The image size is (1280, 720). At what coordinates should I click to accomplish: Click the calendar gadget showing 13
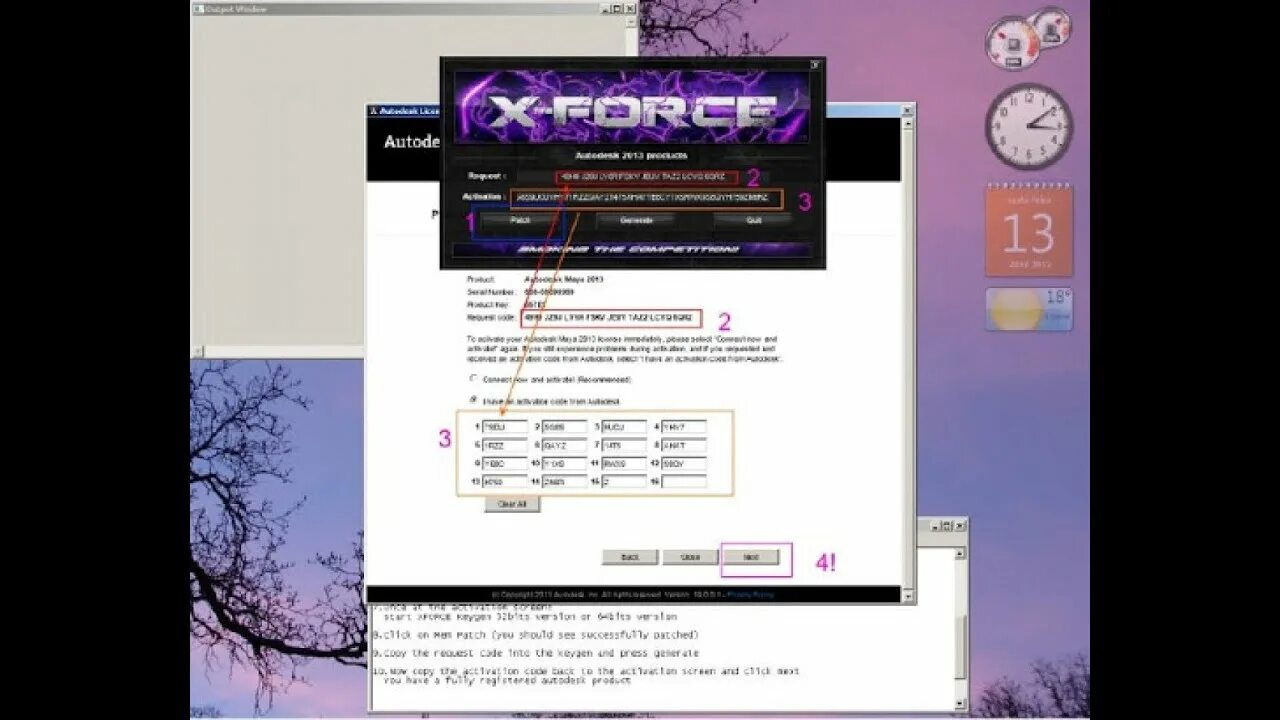[1028, 231]
